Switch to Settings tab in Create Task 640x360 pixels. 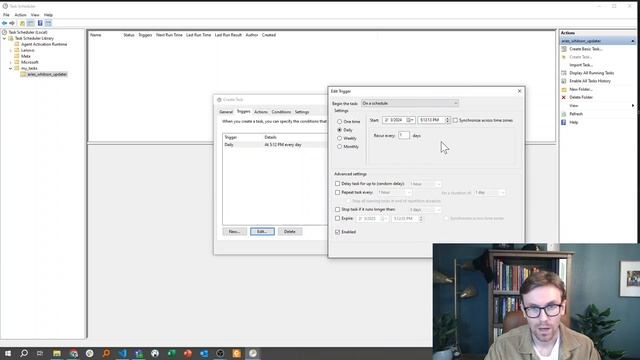tap(302, 112)
